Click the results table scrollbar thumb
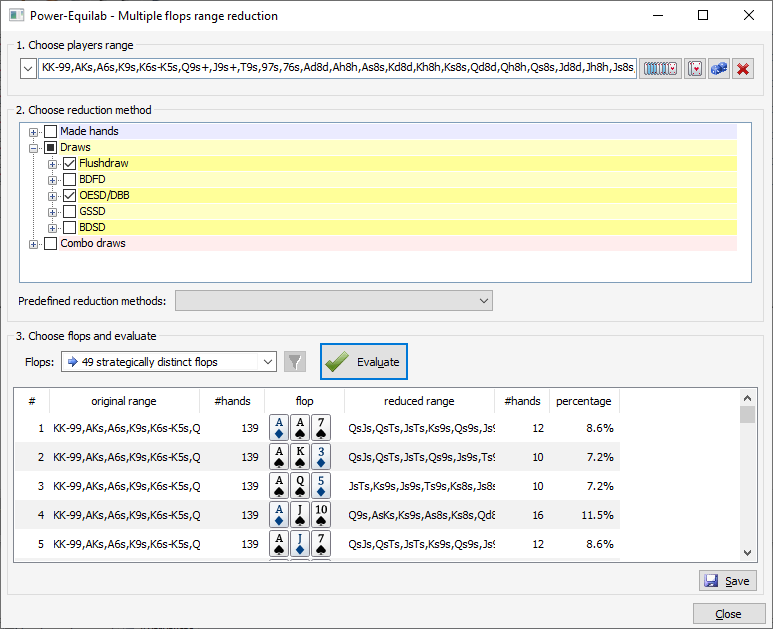This screenshot has width=773, height=629. [747, 414]
